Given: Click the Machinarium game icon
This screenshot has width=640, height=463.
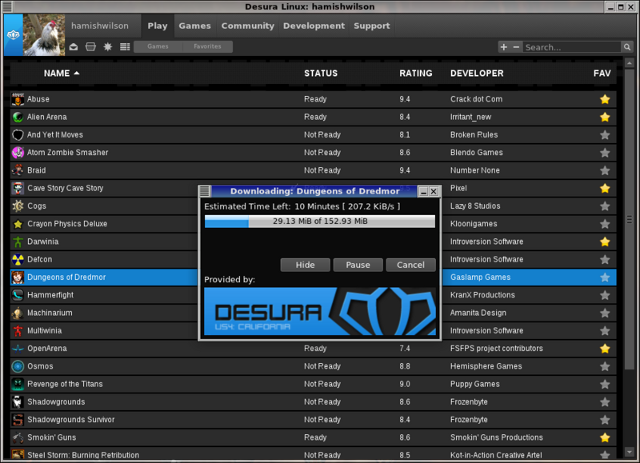Looking at the screenshot, I should click(x=18, y=313).
